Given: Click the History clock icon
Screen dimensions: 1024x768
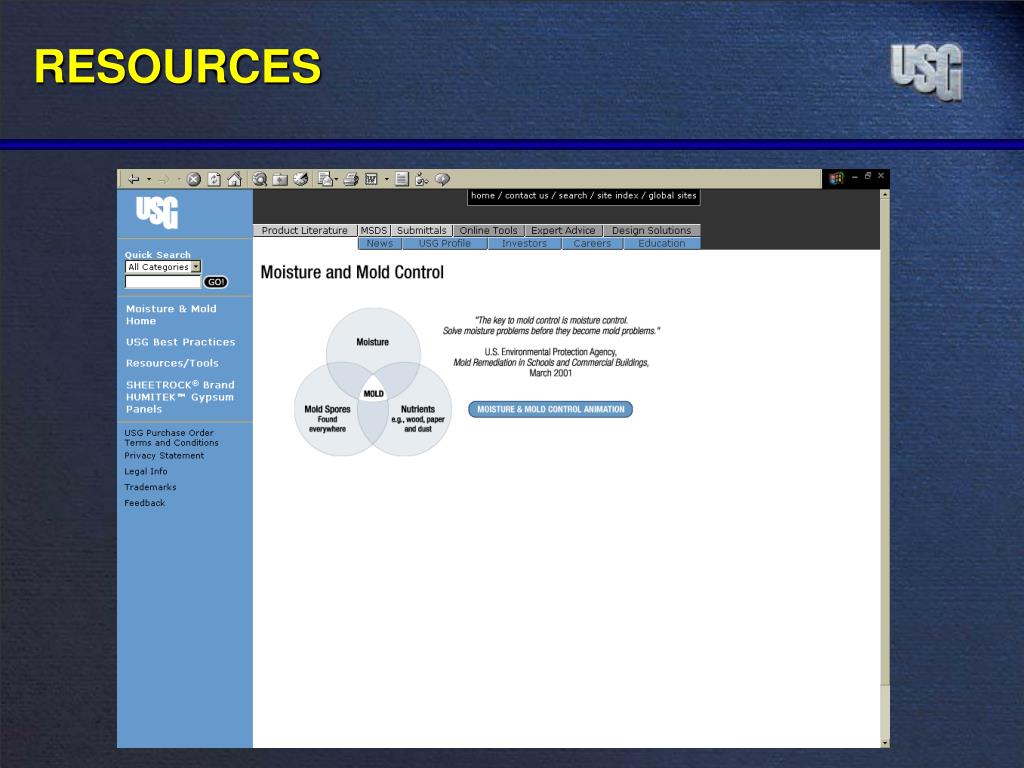Looking at the screenshot, I should coord(300,179).
